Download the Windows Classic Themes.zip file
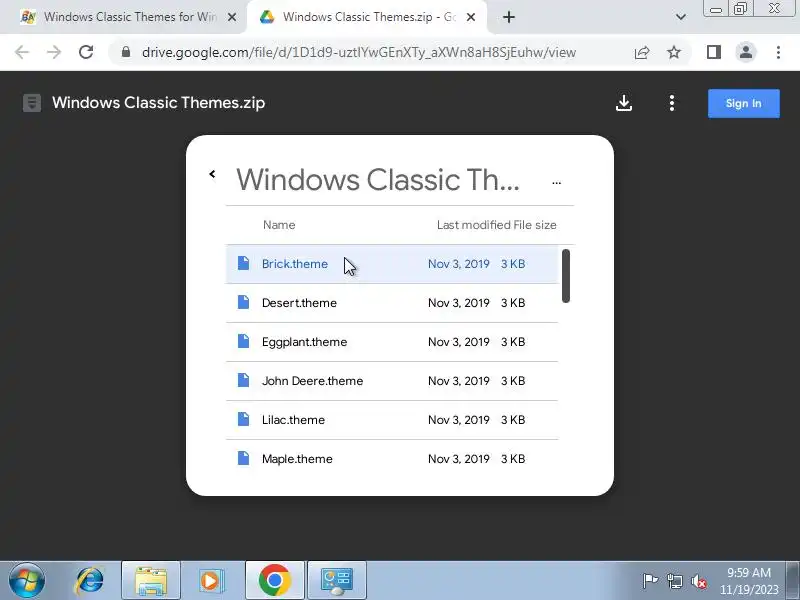This screenshot has width=800, height=600. tap(623, 103)
